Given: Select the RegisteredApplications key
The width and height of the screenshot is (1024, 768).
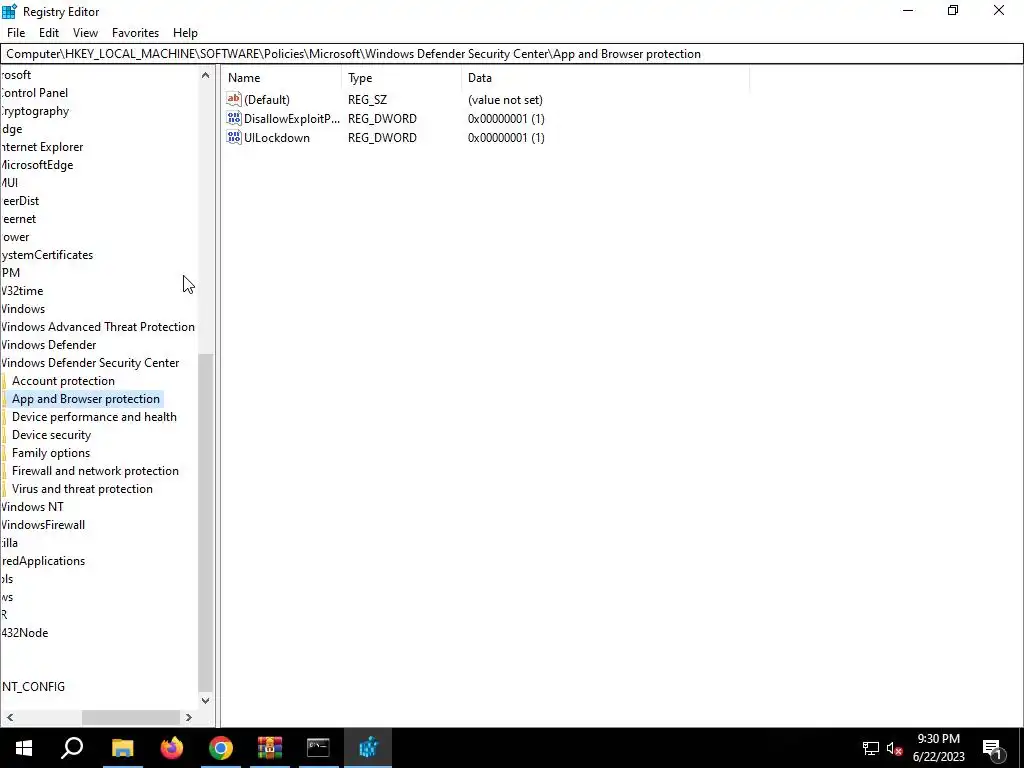Looking at the screenshot, I should 43,561.
